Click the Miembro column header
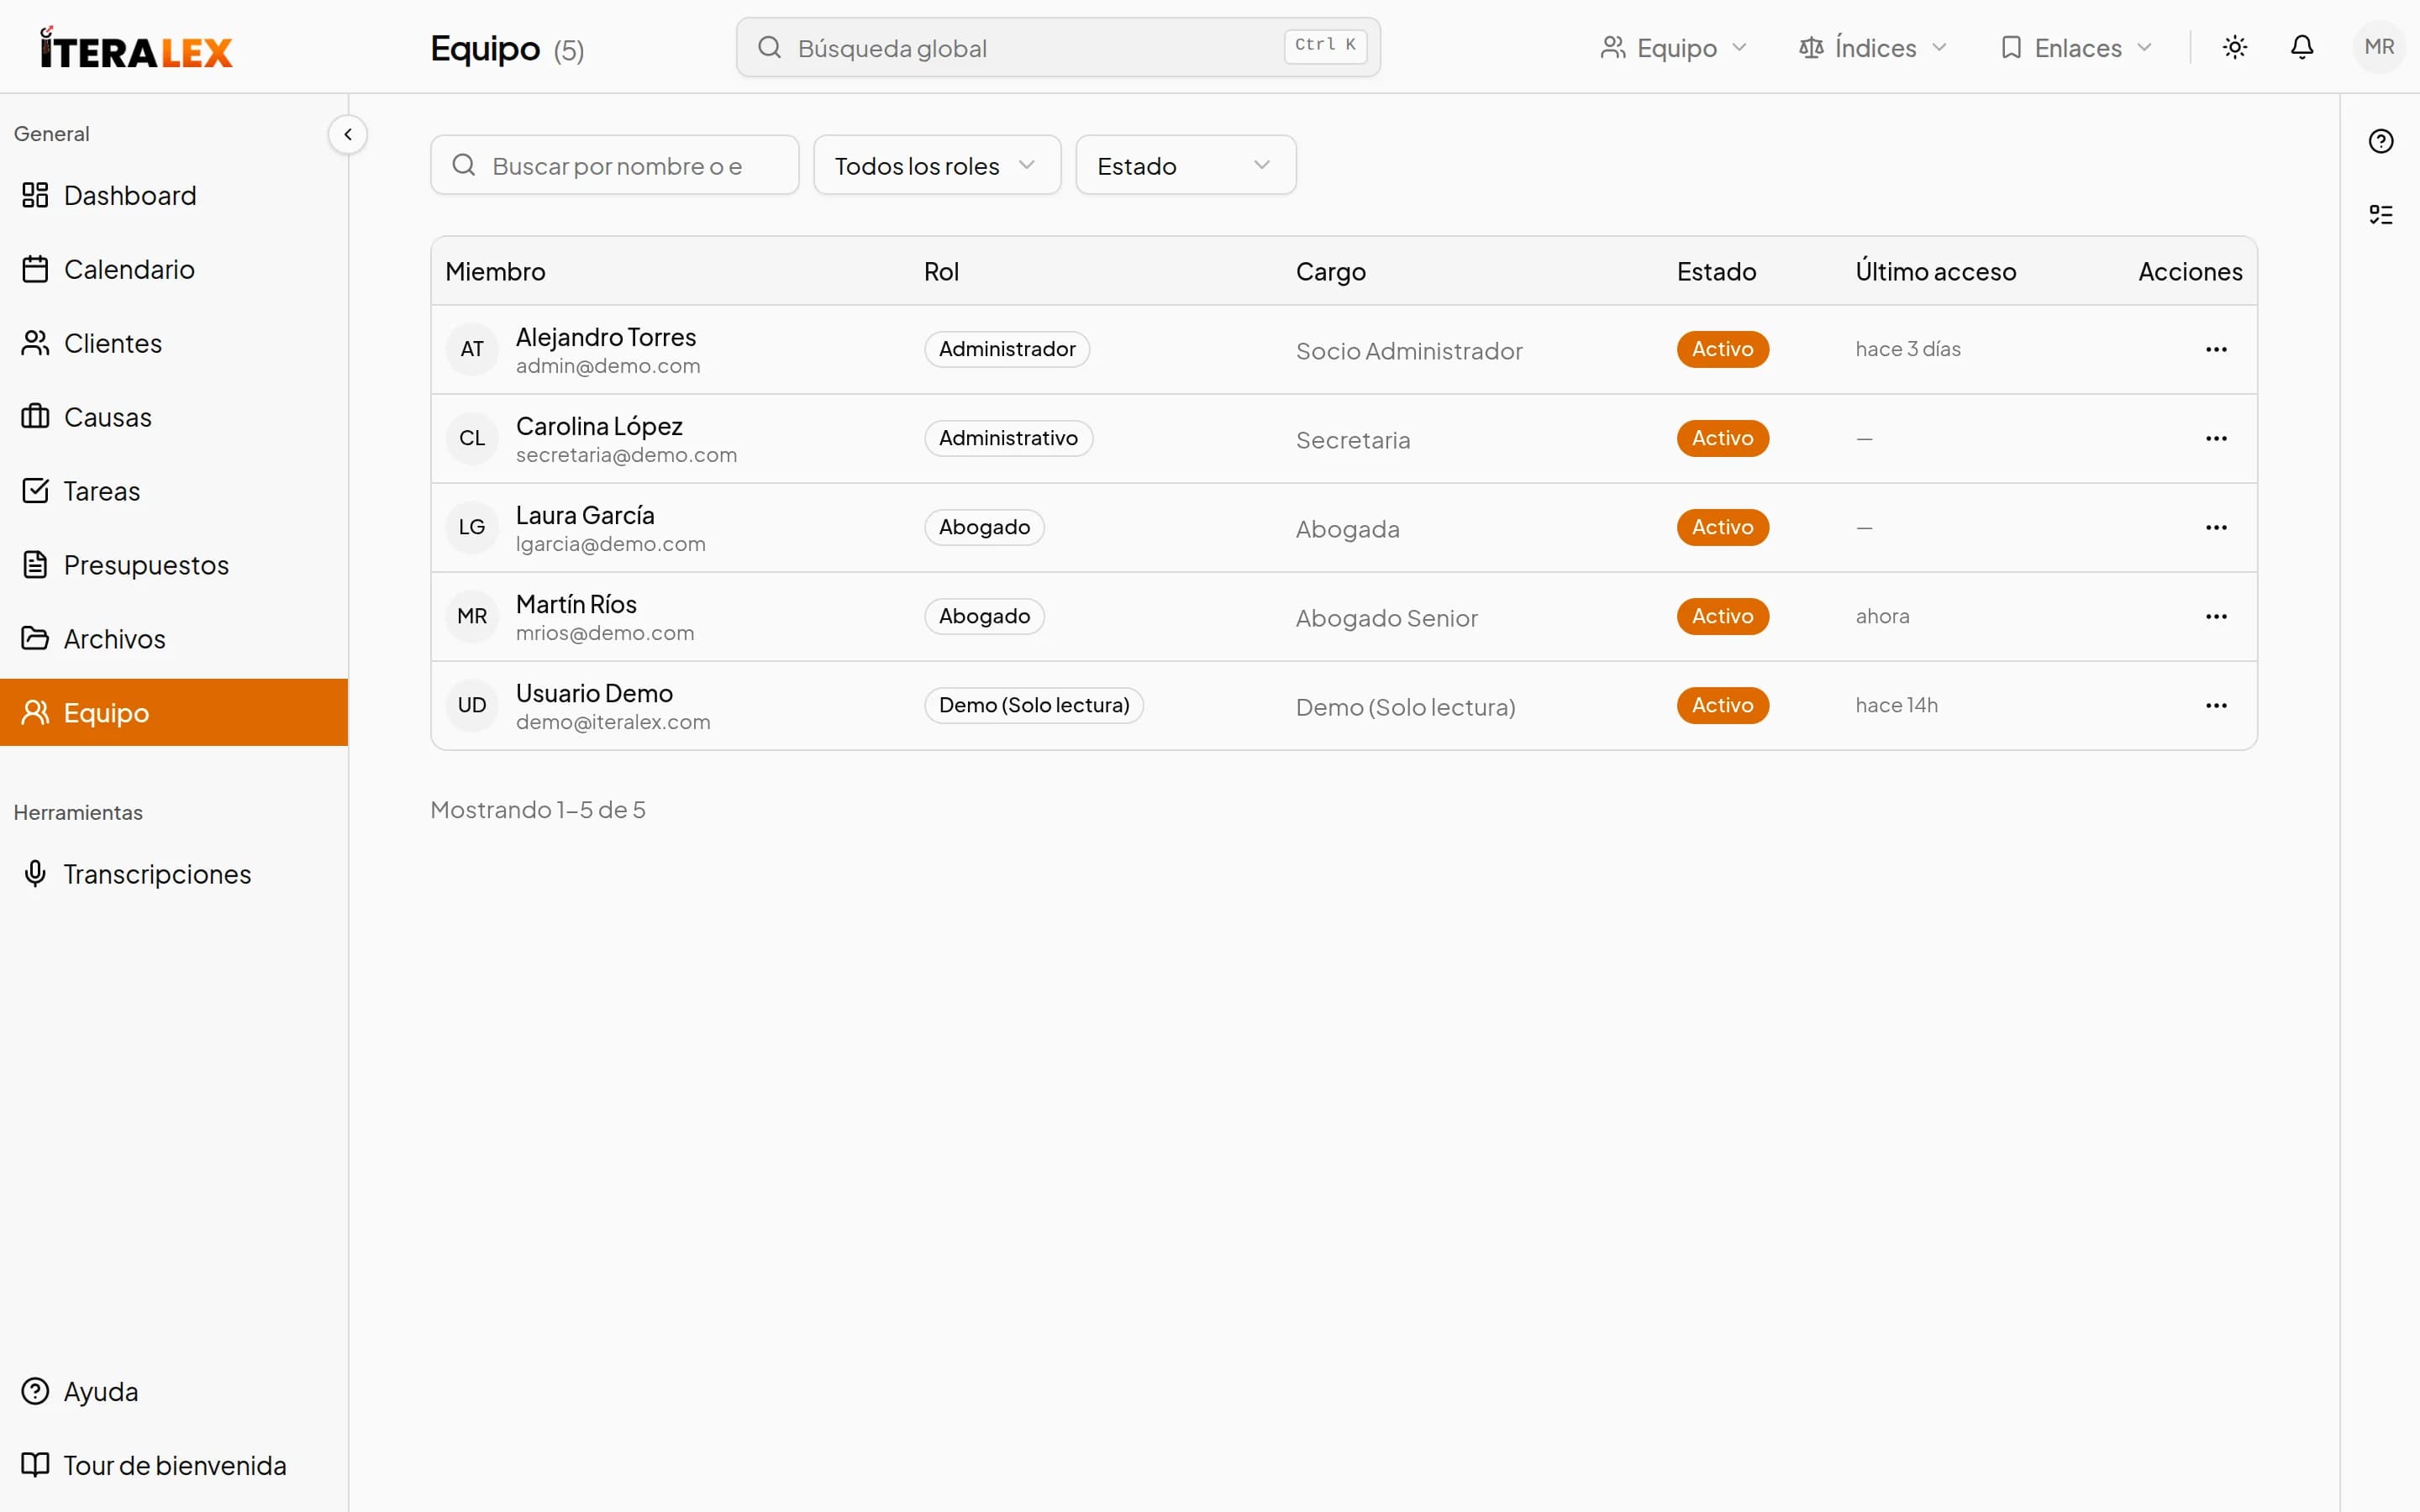Screen dimensions: 2420x1512 495,271
